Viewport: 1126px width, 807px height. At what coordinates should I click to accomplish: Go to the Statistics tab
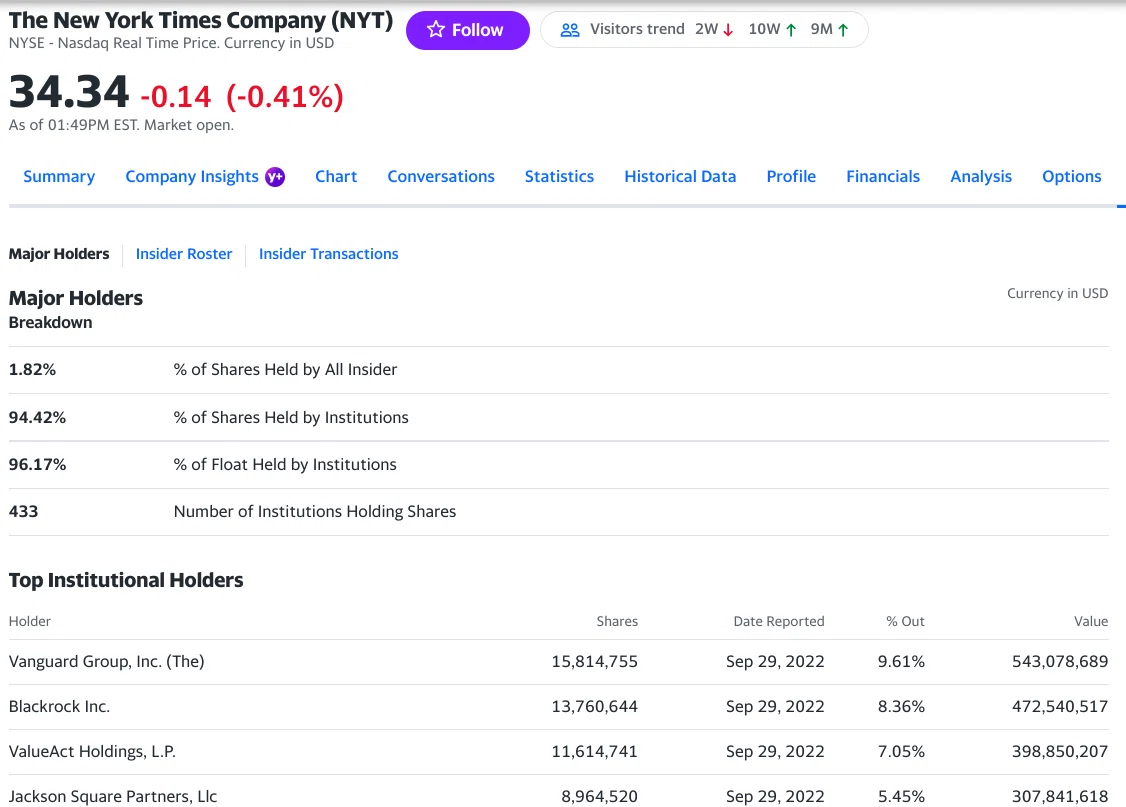(559, 177)
